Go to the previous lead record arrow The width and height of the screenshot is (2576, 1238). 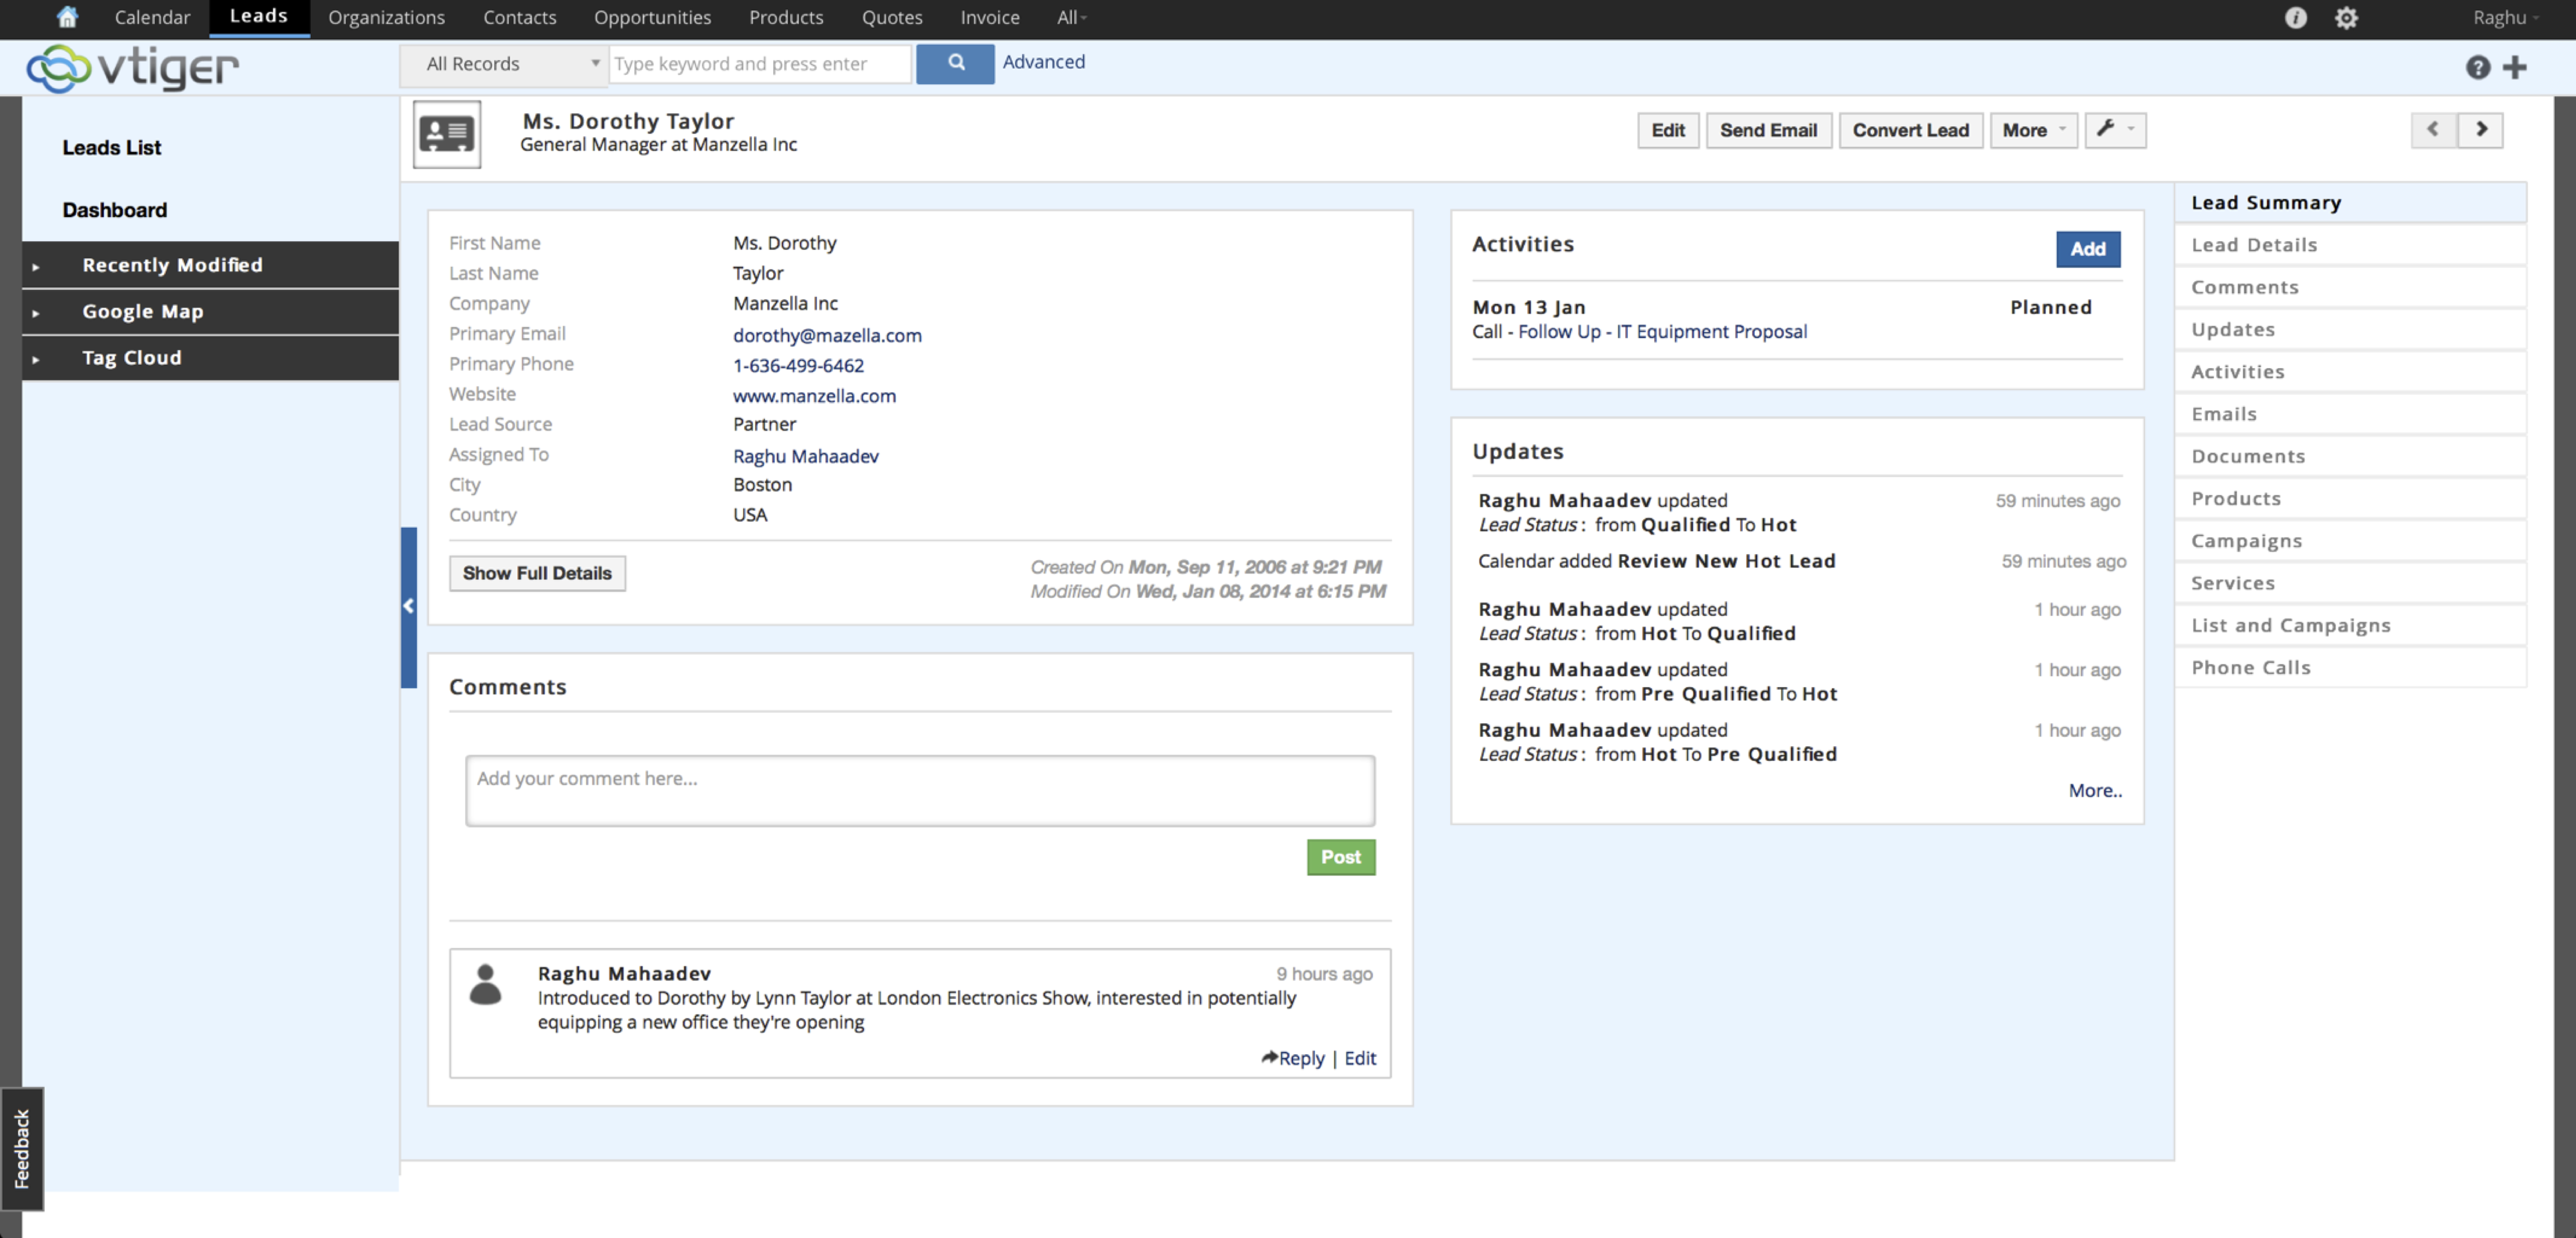pos(2434,129)
